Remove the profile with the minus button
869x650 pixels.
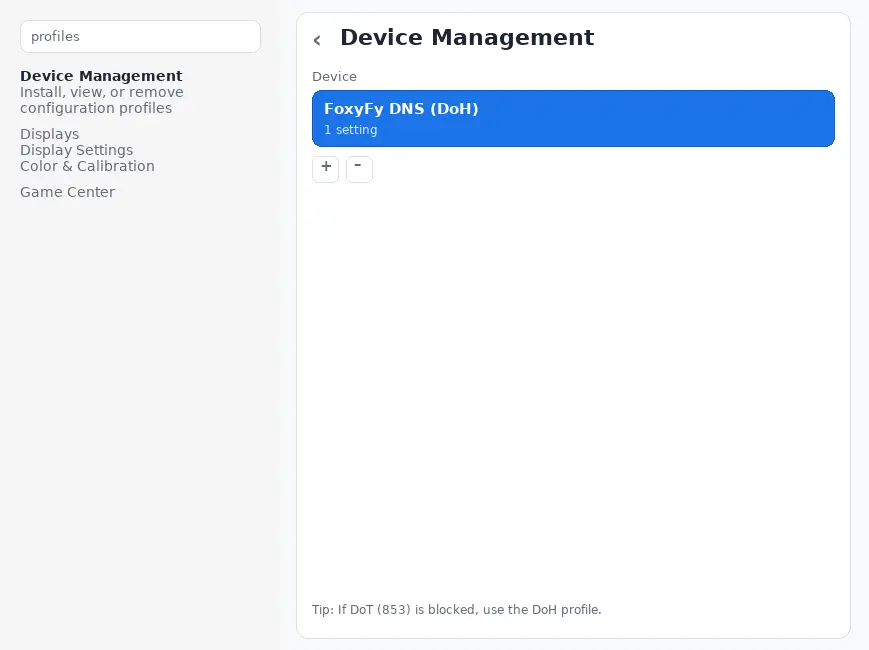pyautogui.click(x=359, y=168)
